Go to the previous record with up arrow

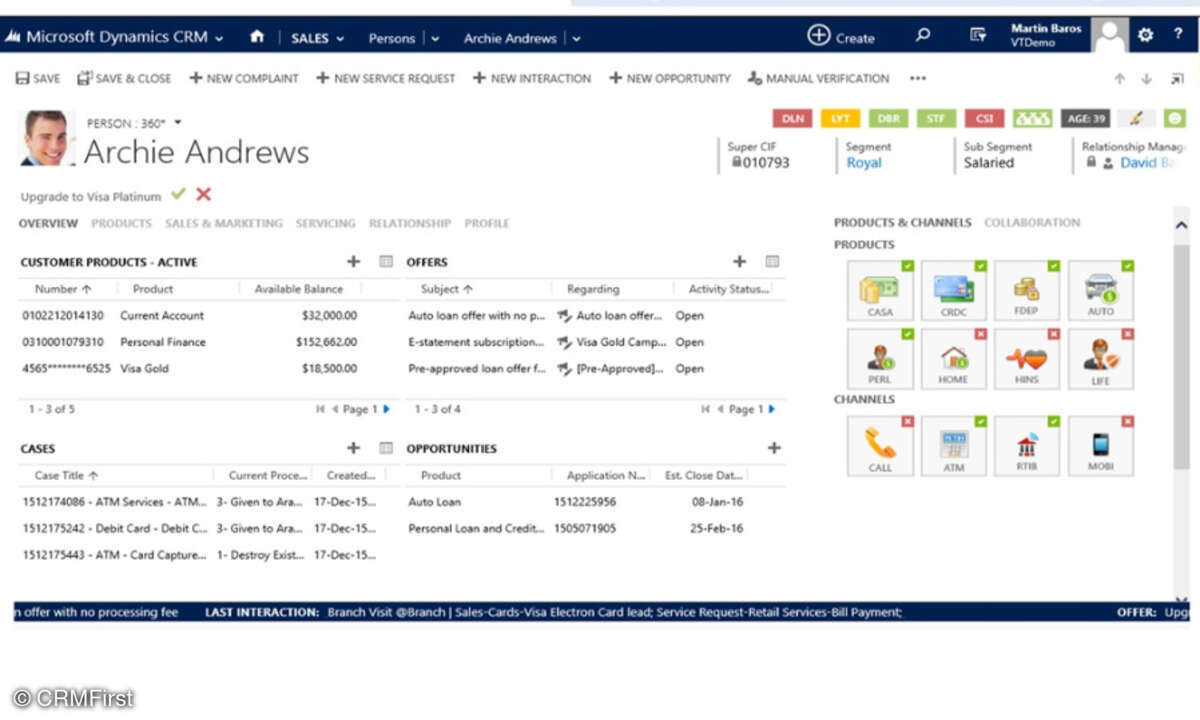[1120, 78]
